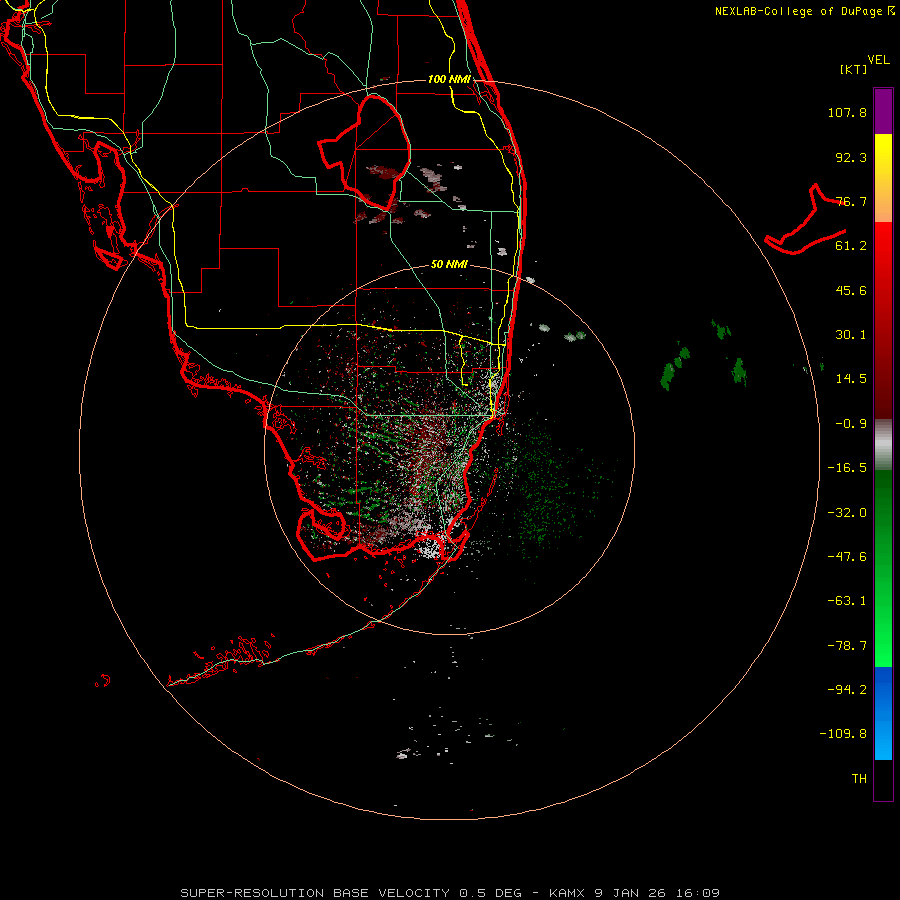The image size is (900, 900).
Task: Click the VEL legend title
Action: (x=878, y=60)
